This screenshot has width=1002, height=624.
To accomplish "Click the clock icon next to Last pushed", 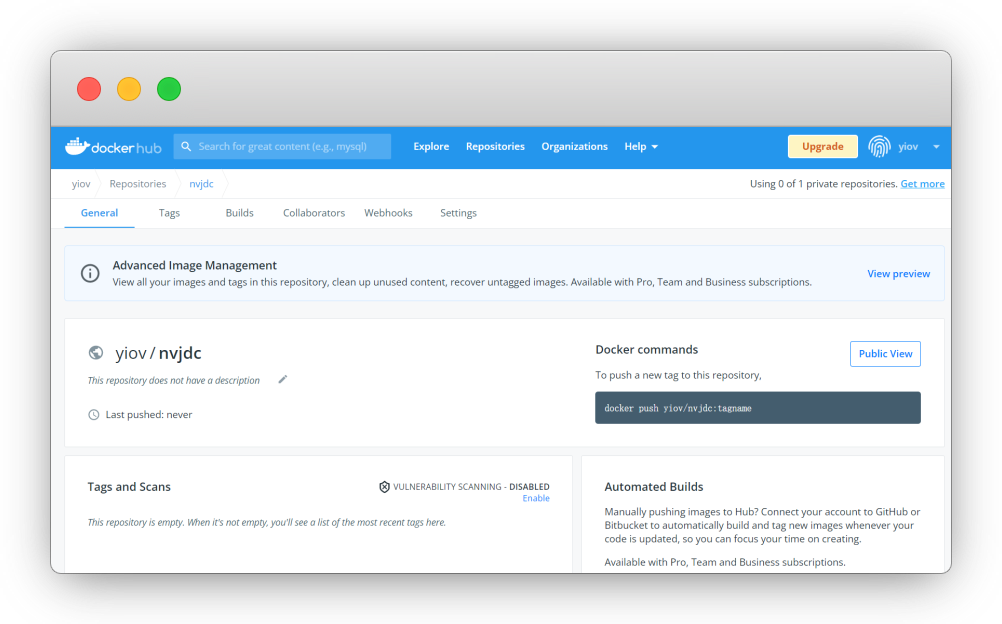I will tap(94, 415).
